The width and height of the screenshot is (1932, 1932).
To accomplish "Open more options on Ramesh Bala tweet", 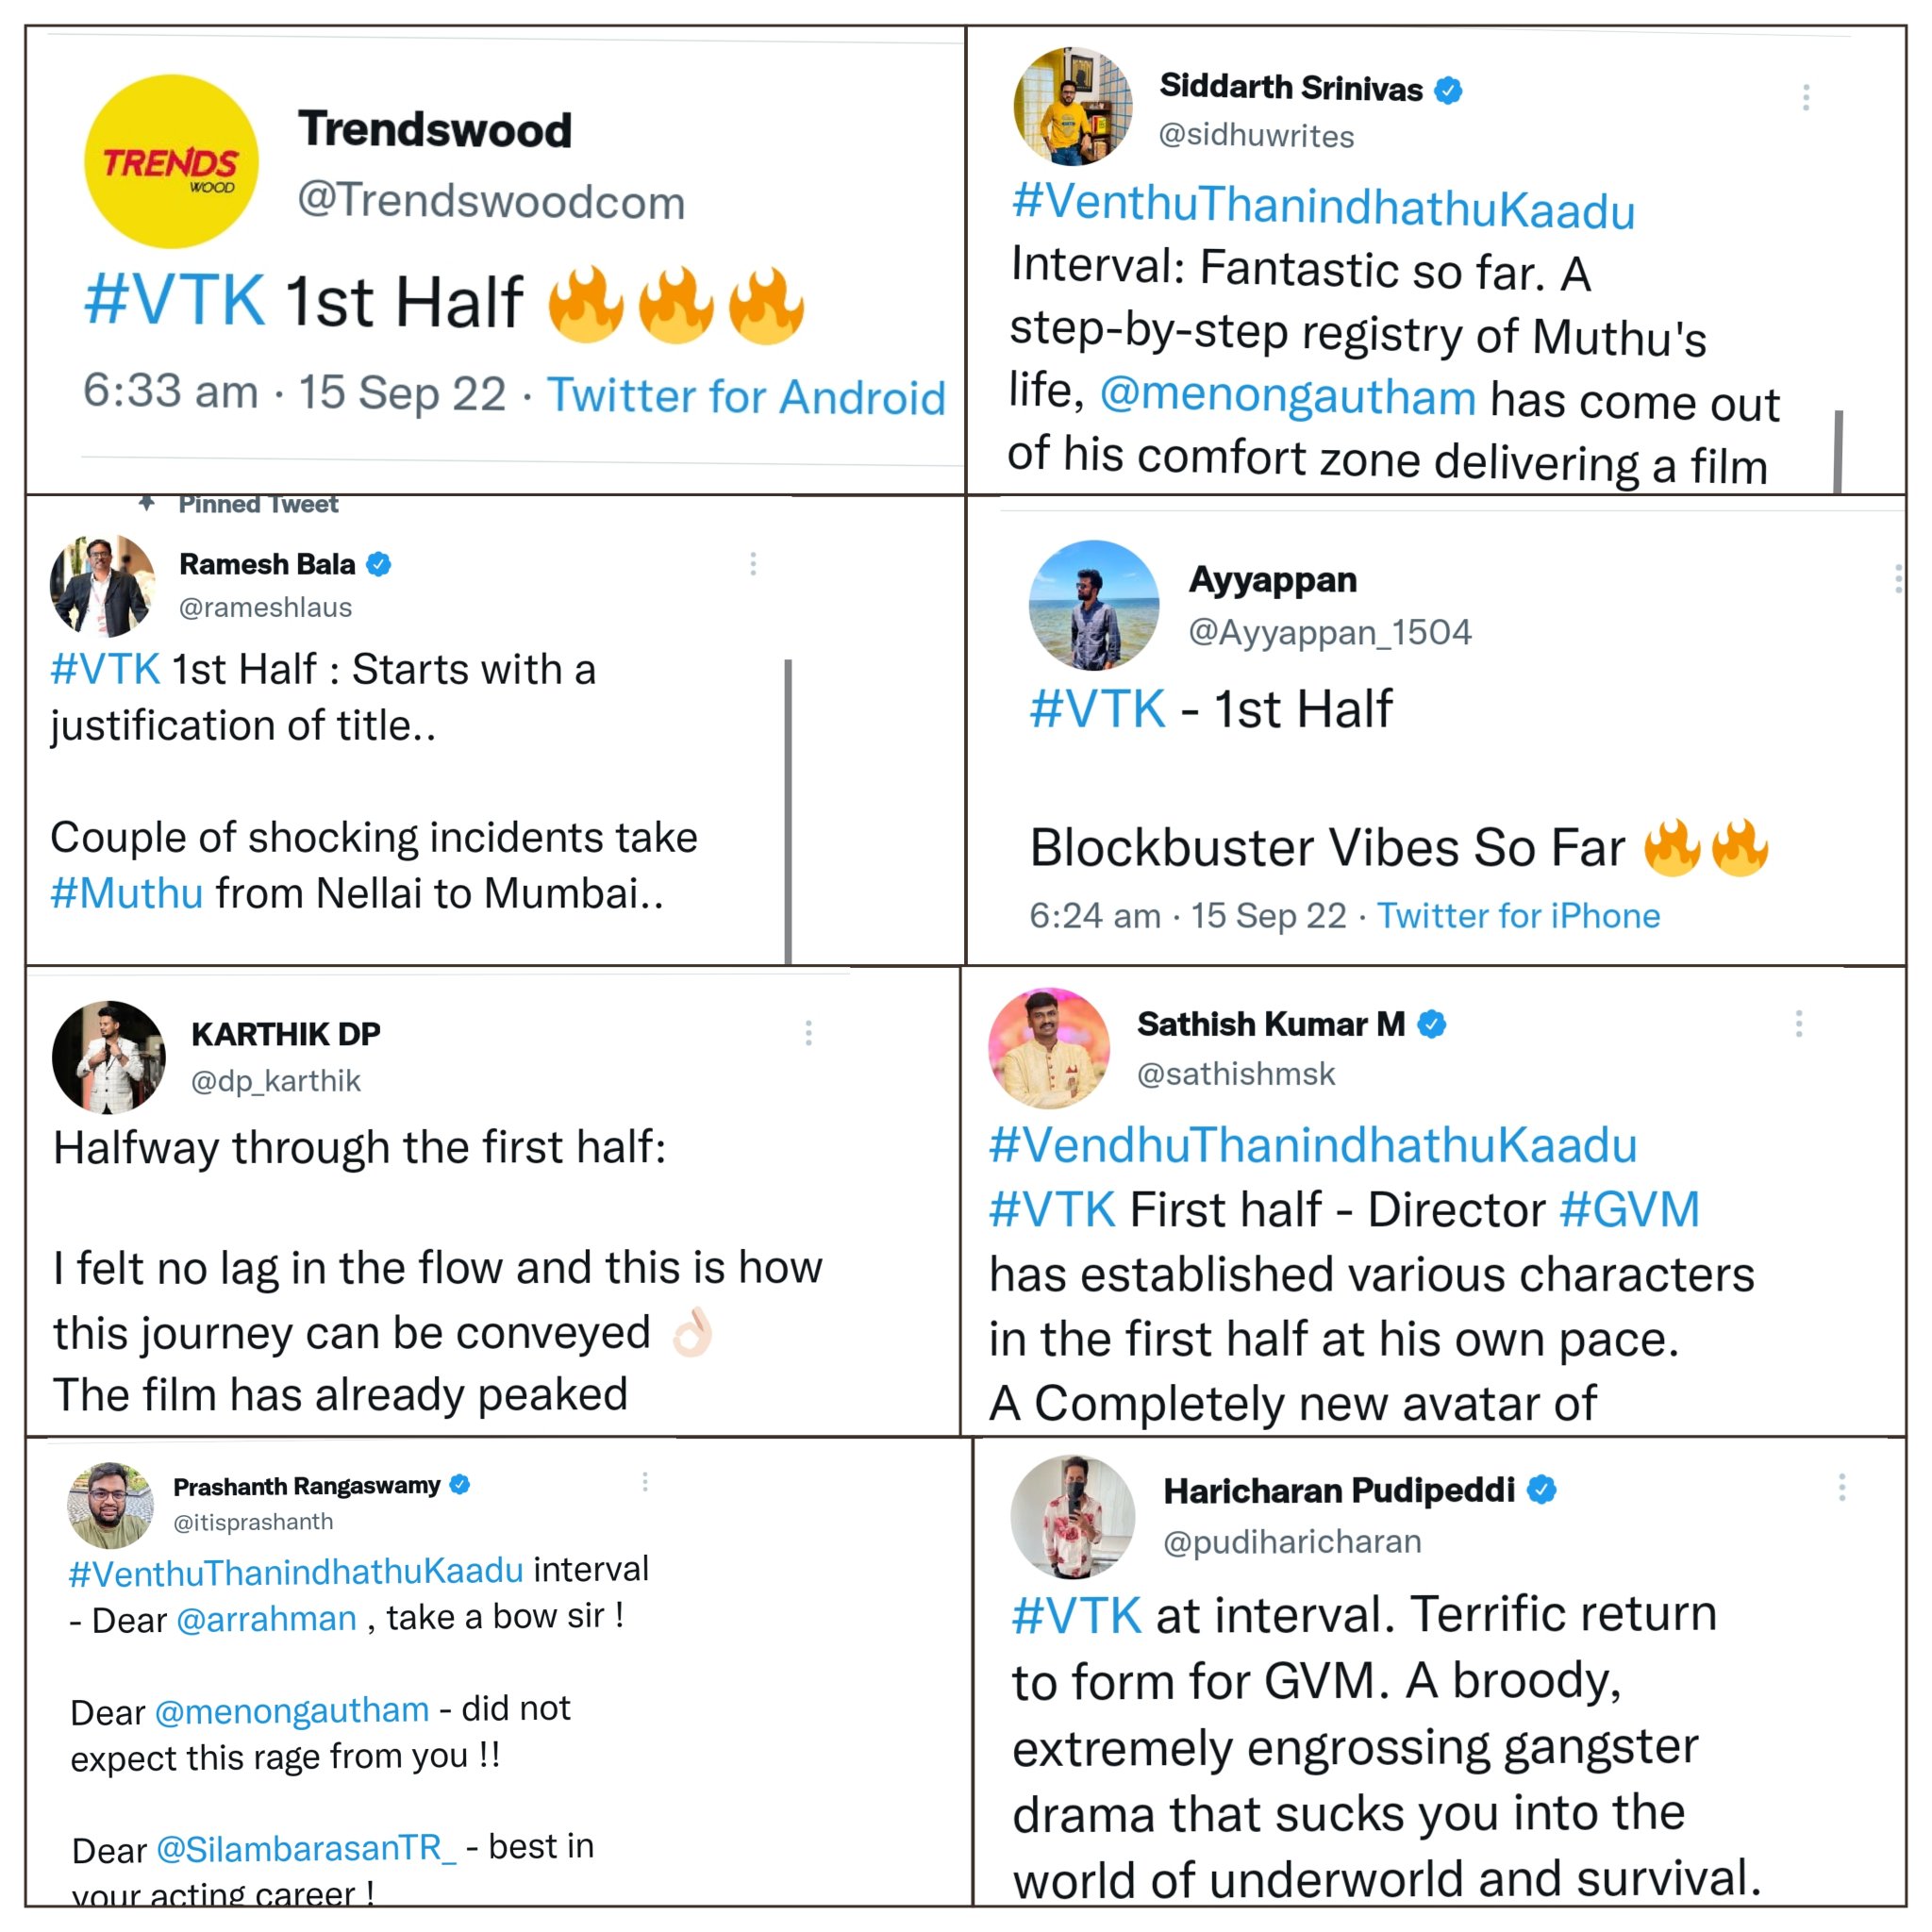I will coord(753,564).
